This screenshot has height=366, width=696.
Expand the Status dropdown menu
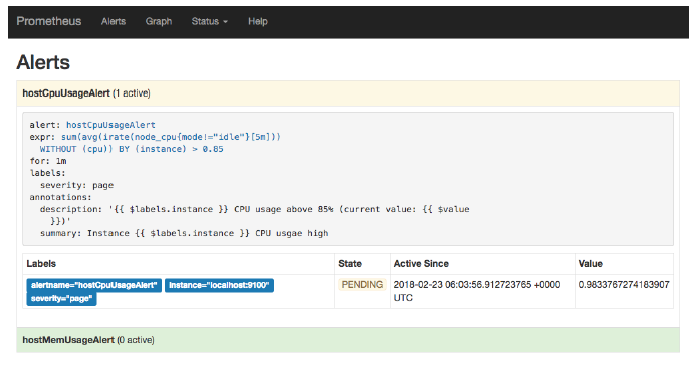point(210,21)
